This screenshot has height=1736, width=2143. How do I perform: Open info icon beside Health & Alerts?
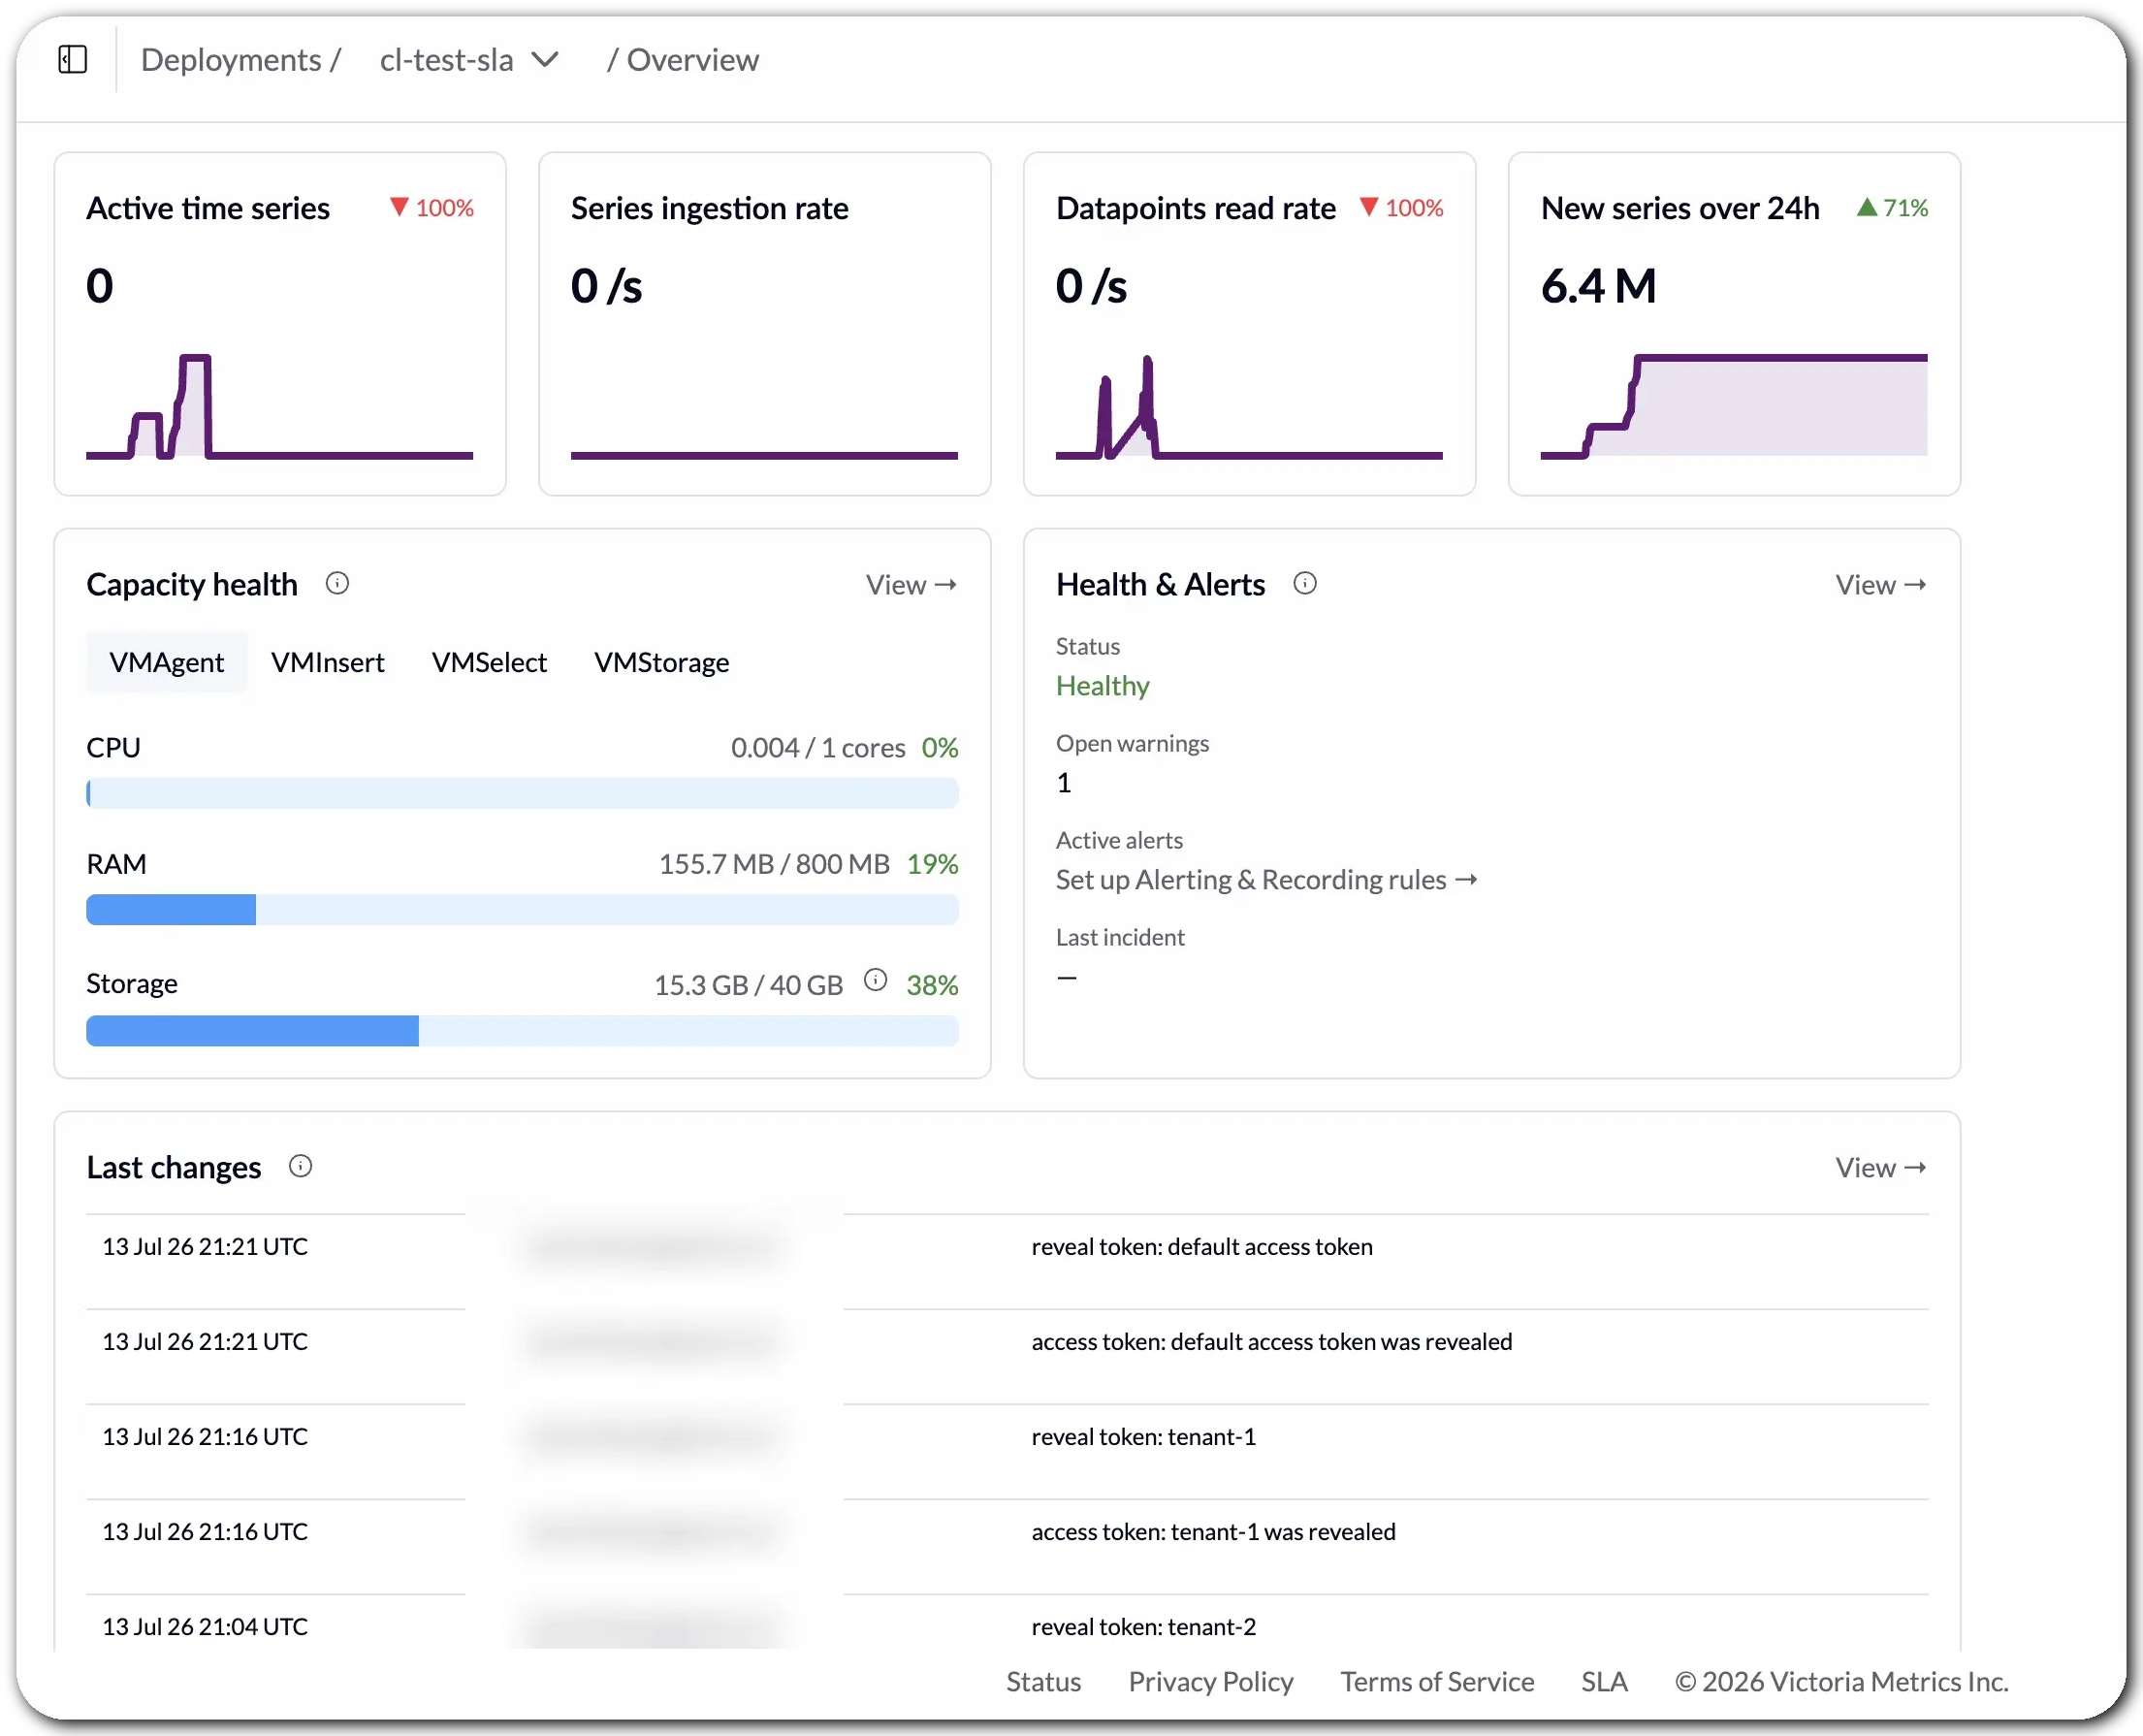1305,583
